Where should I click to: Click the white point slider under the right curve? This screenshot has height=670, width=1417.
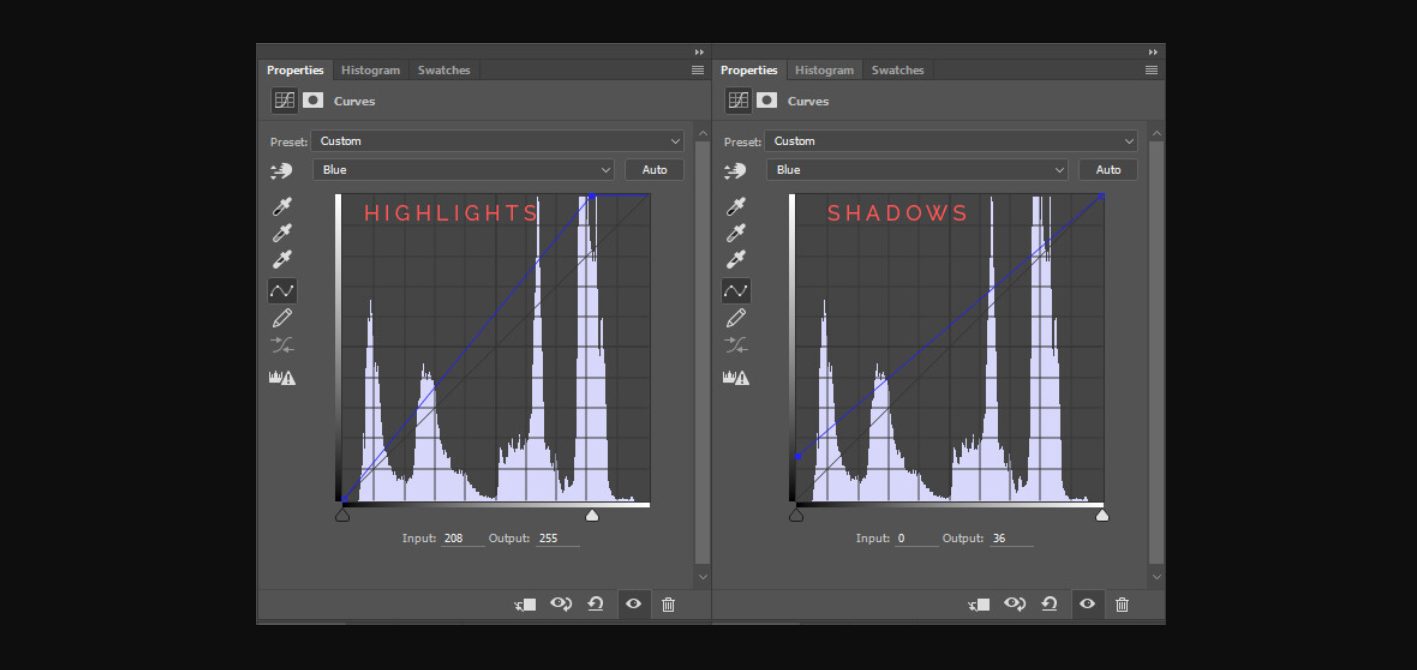pyautogui.click(x=1102, y=515)
